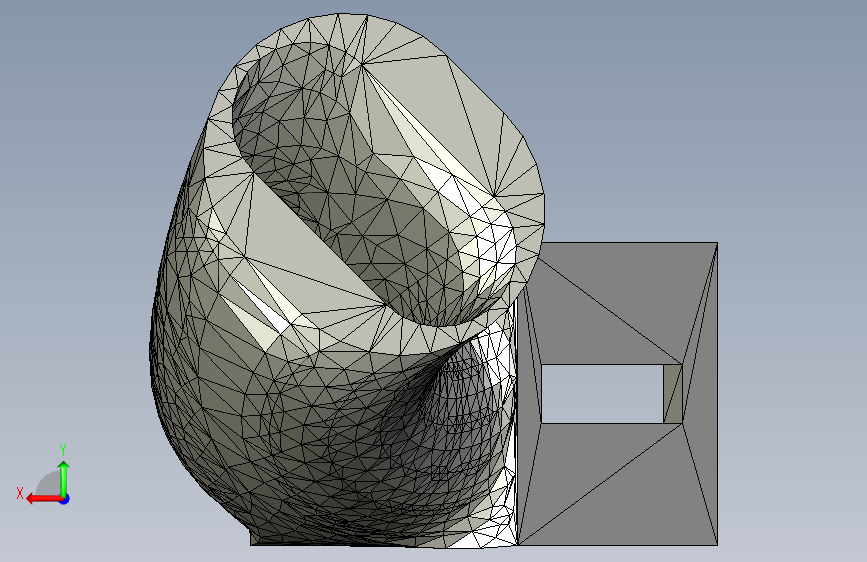The image size is (867, 562).
Task: Click the green "Y" label above the triad
Action: [63, 449]
